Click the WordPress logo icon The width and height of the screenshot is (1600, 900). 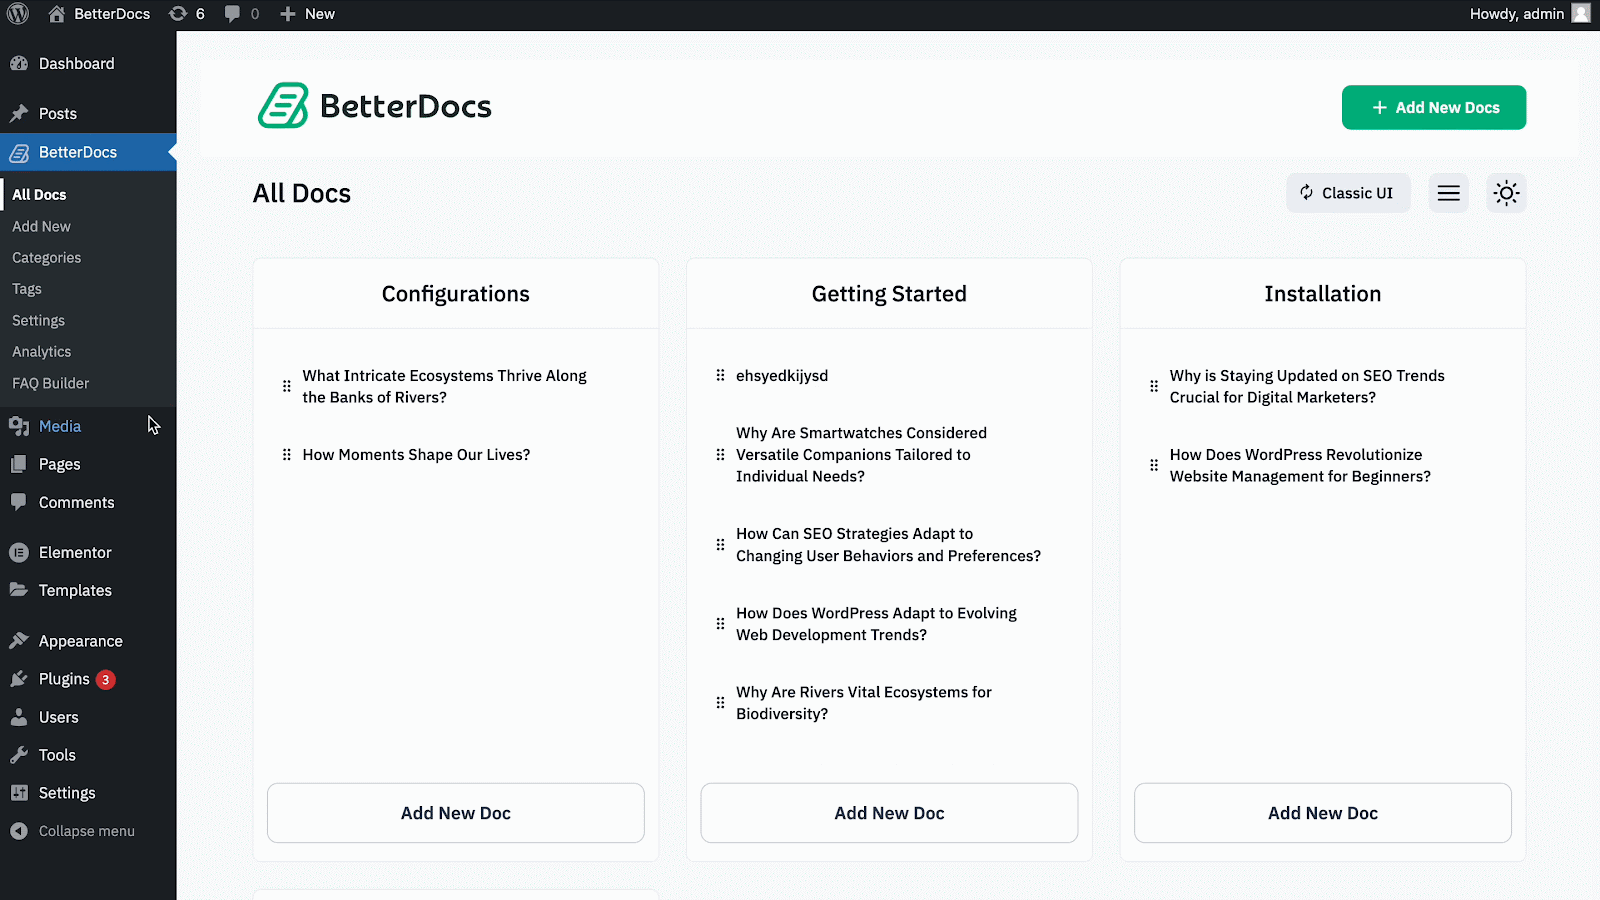tap(18, 14)
